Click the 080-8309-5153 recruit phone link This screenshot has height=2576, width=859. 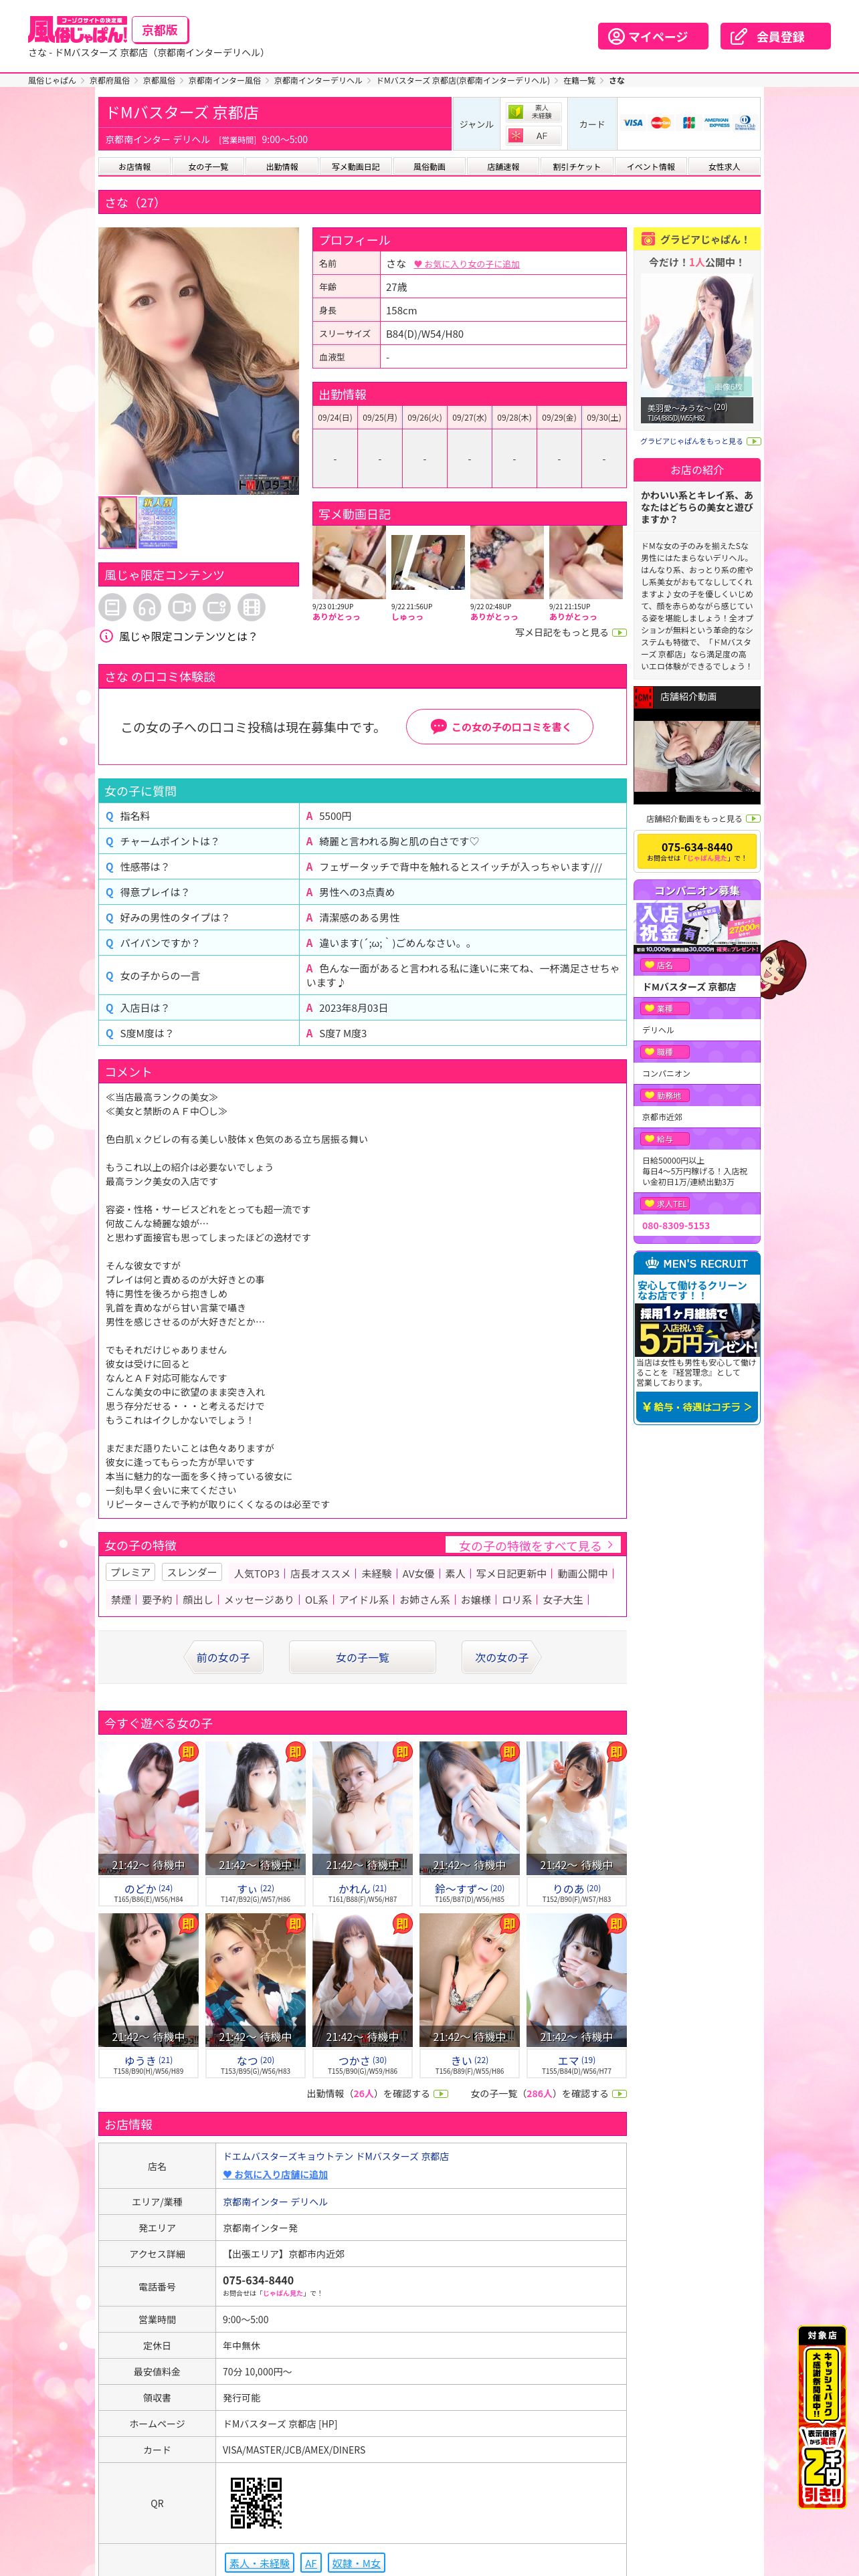[676, 1225]
